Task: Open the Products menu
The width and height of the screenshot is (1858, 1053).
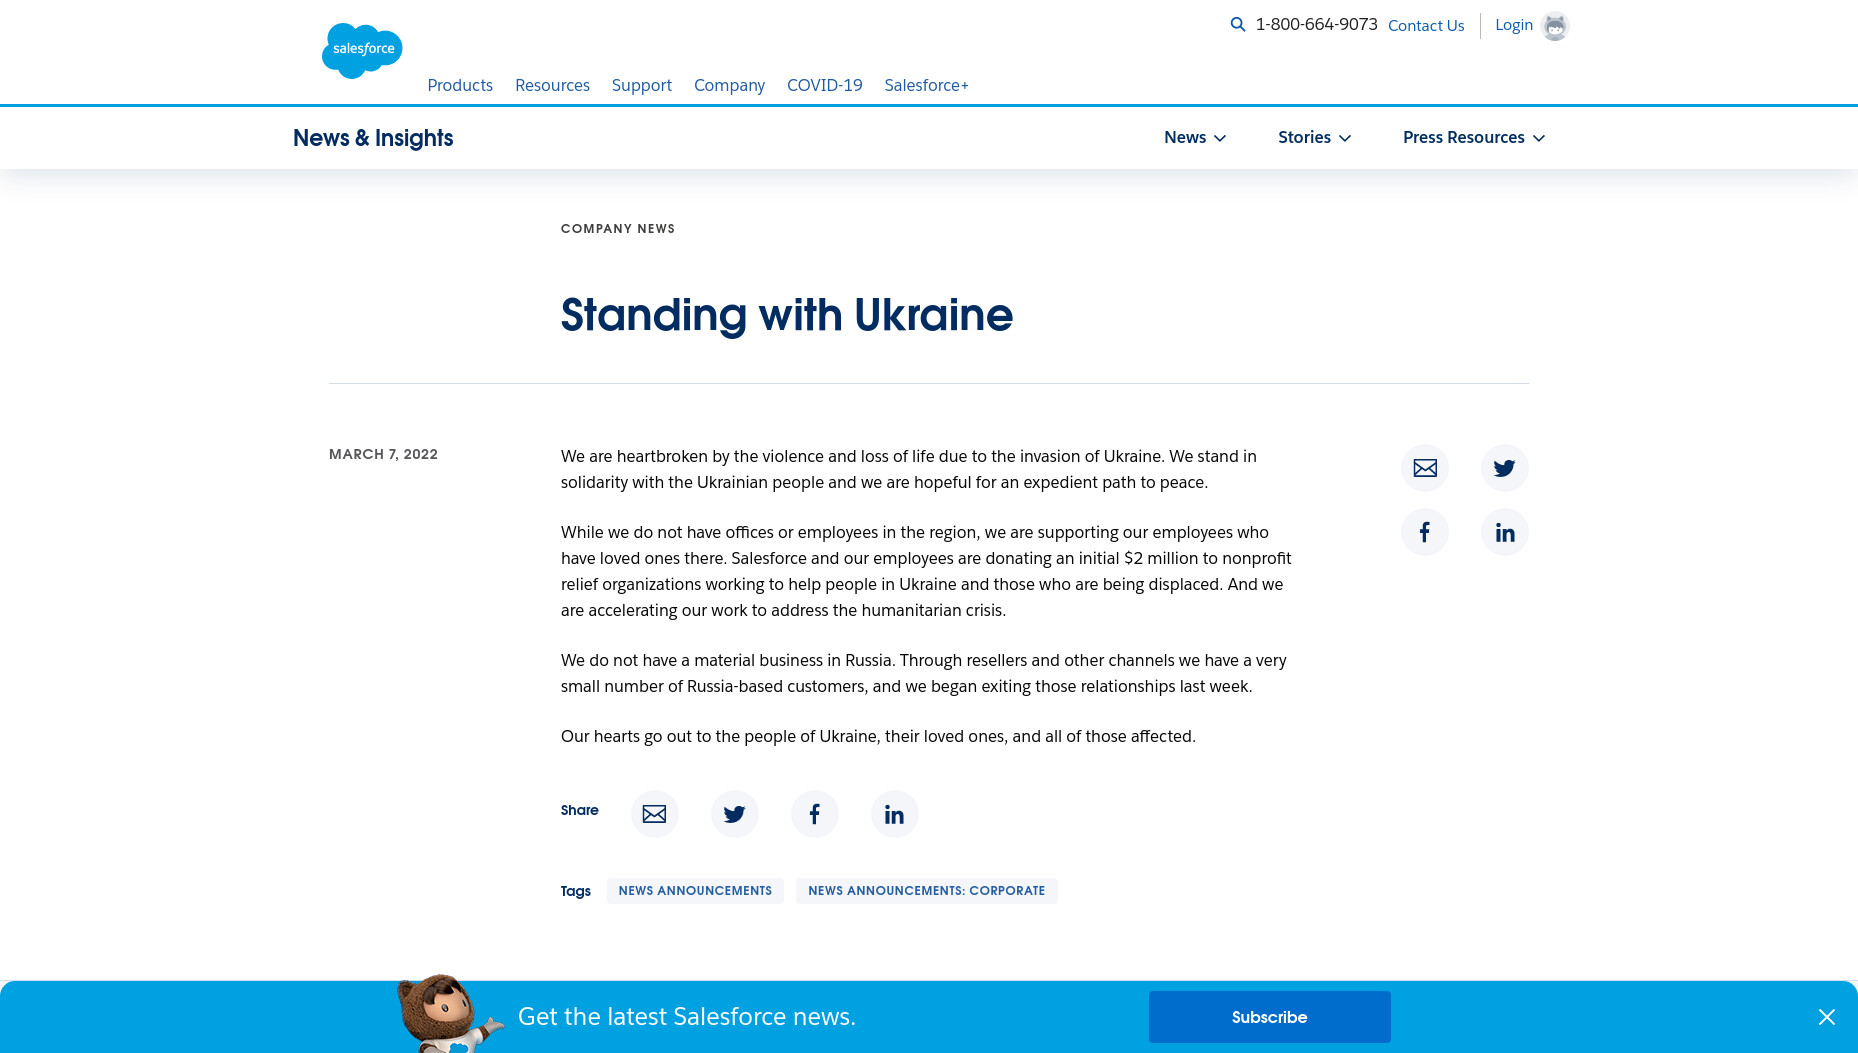Action: tap(460, 86)
